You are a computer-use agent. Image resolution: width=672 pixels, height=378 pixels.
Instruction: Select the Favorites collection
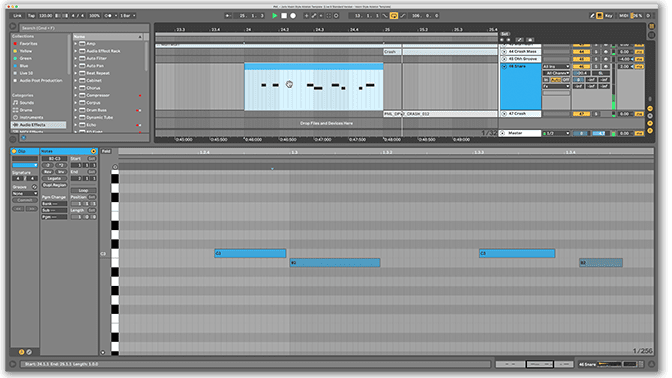[28, 44]
